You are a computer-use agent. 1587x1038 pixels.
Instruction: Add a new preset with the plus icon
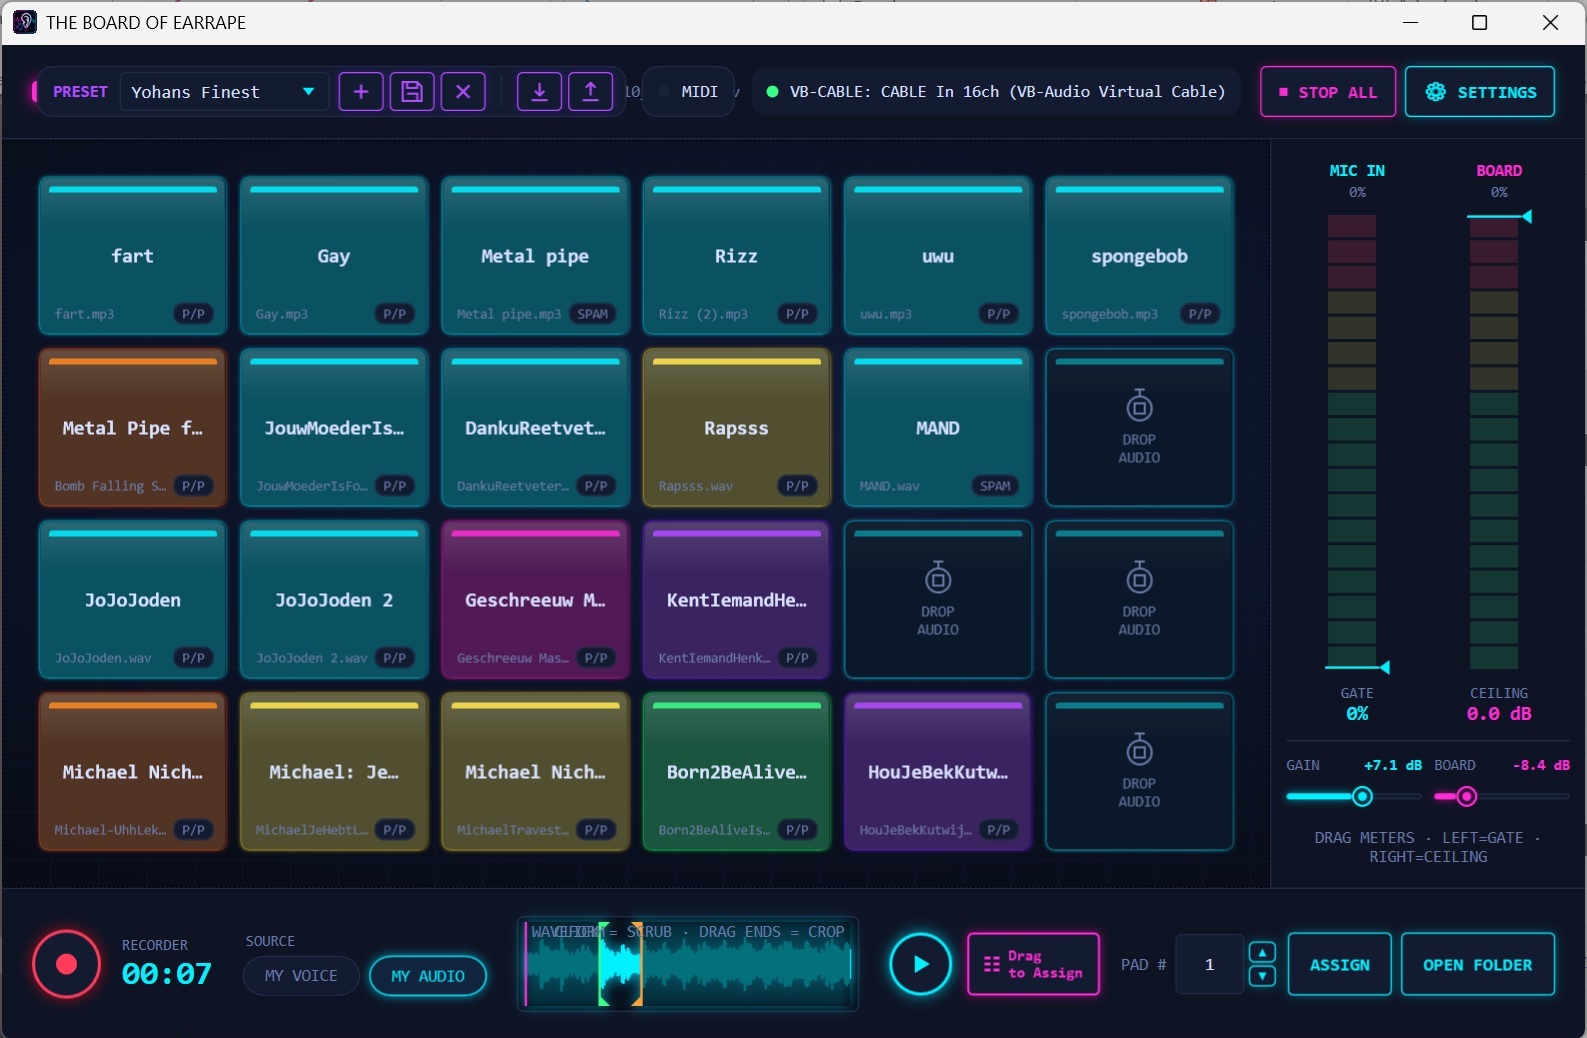click(361, 92)
